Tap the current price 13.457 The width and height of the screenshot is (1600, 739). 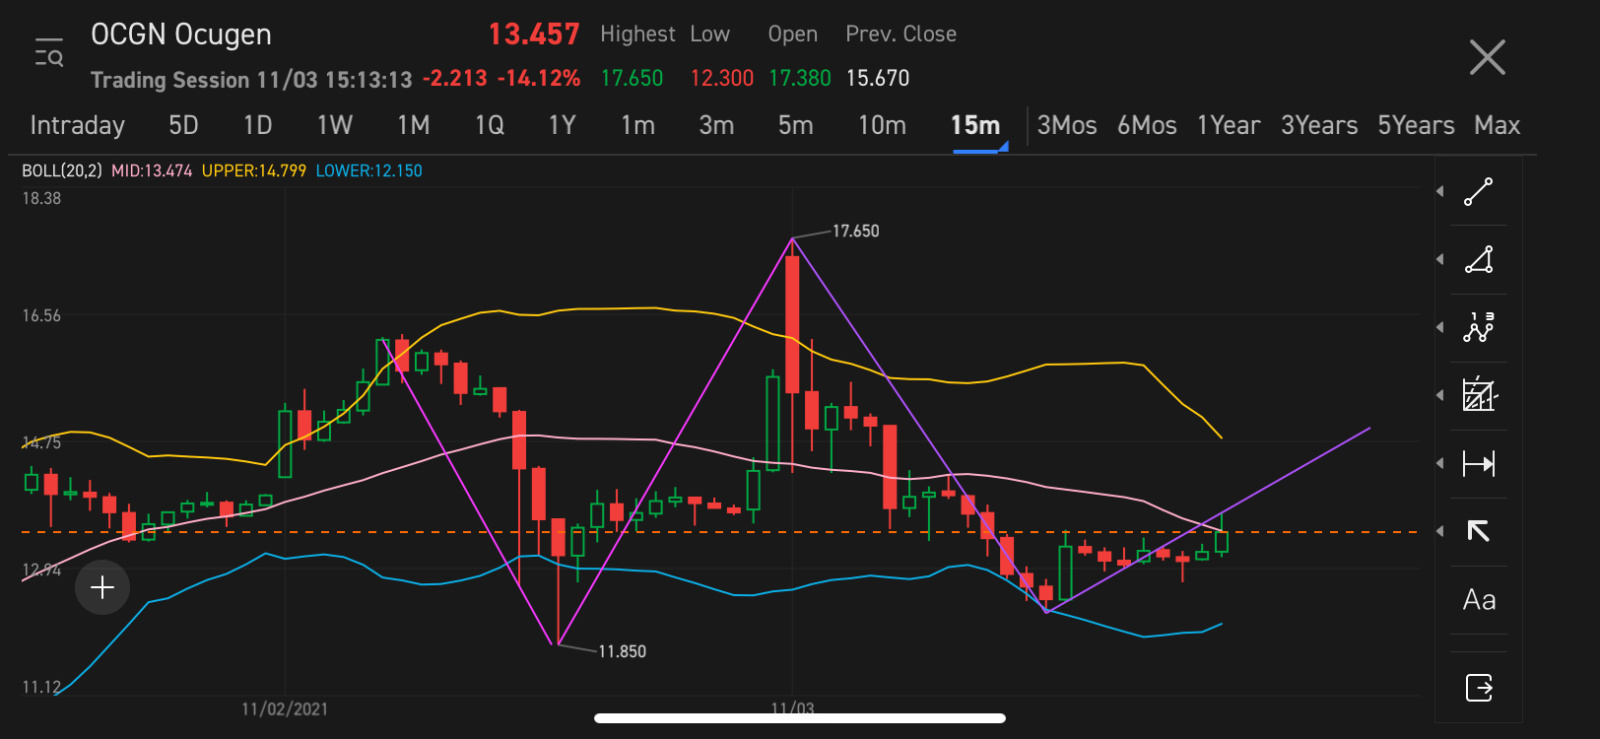(534, 34)
